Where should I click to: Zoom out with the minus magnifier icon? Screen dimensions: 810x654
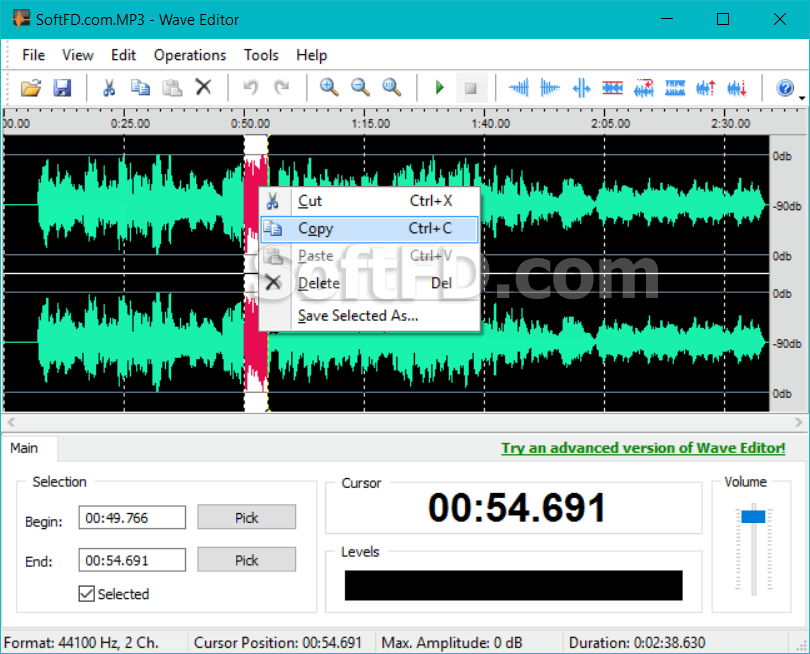point(360,88)
